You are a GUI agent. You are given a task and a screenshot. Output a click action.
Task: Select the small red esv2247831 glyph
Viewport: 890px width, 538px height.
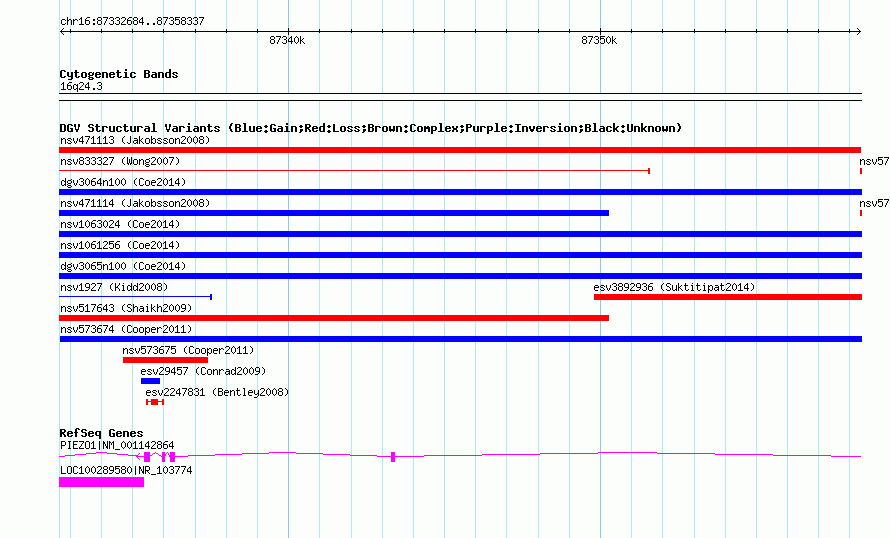pyautogui.click(x=155, y=402)
